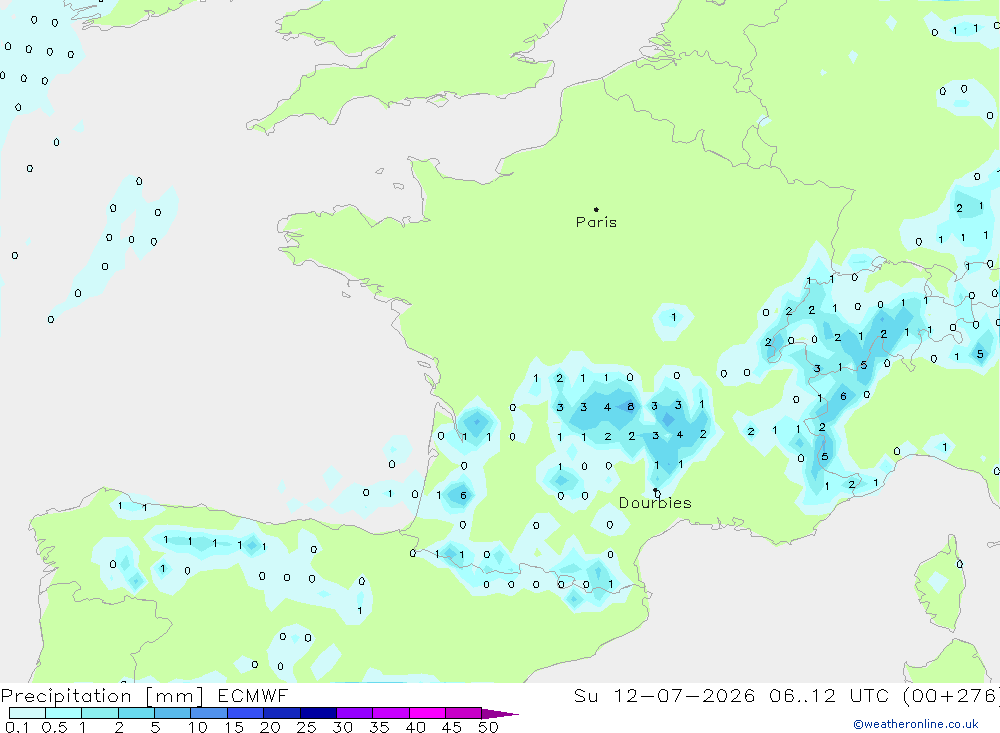Click the 'Su 12-07-2026' forecast date

pyautogui.click(x=664, y=696)
